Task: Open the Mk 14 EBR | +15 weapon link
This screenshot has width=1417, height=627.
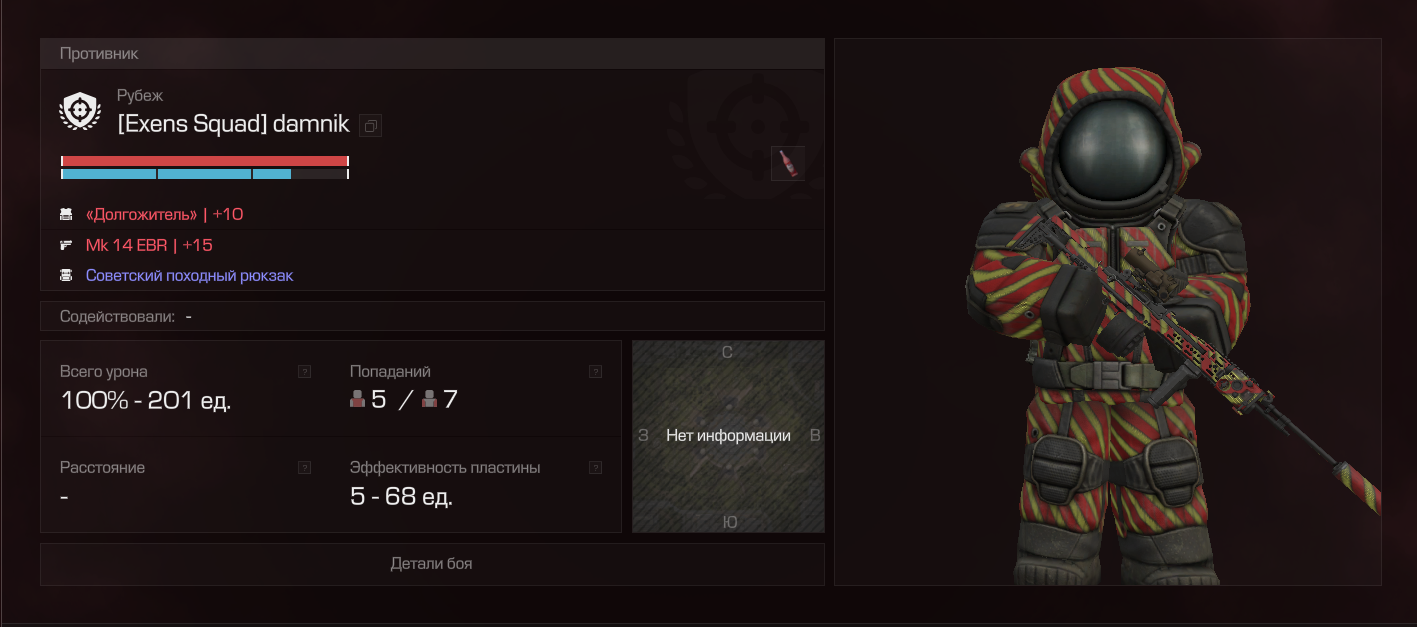Action: coord(149,245)
